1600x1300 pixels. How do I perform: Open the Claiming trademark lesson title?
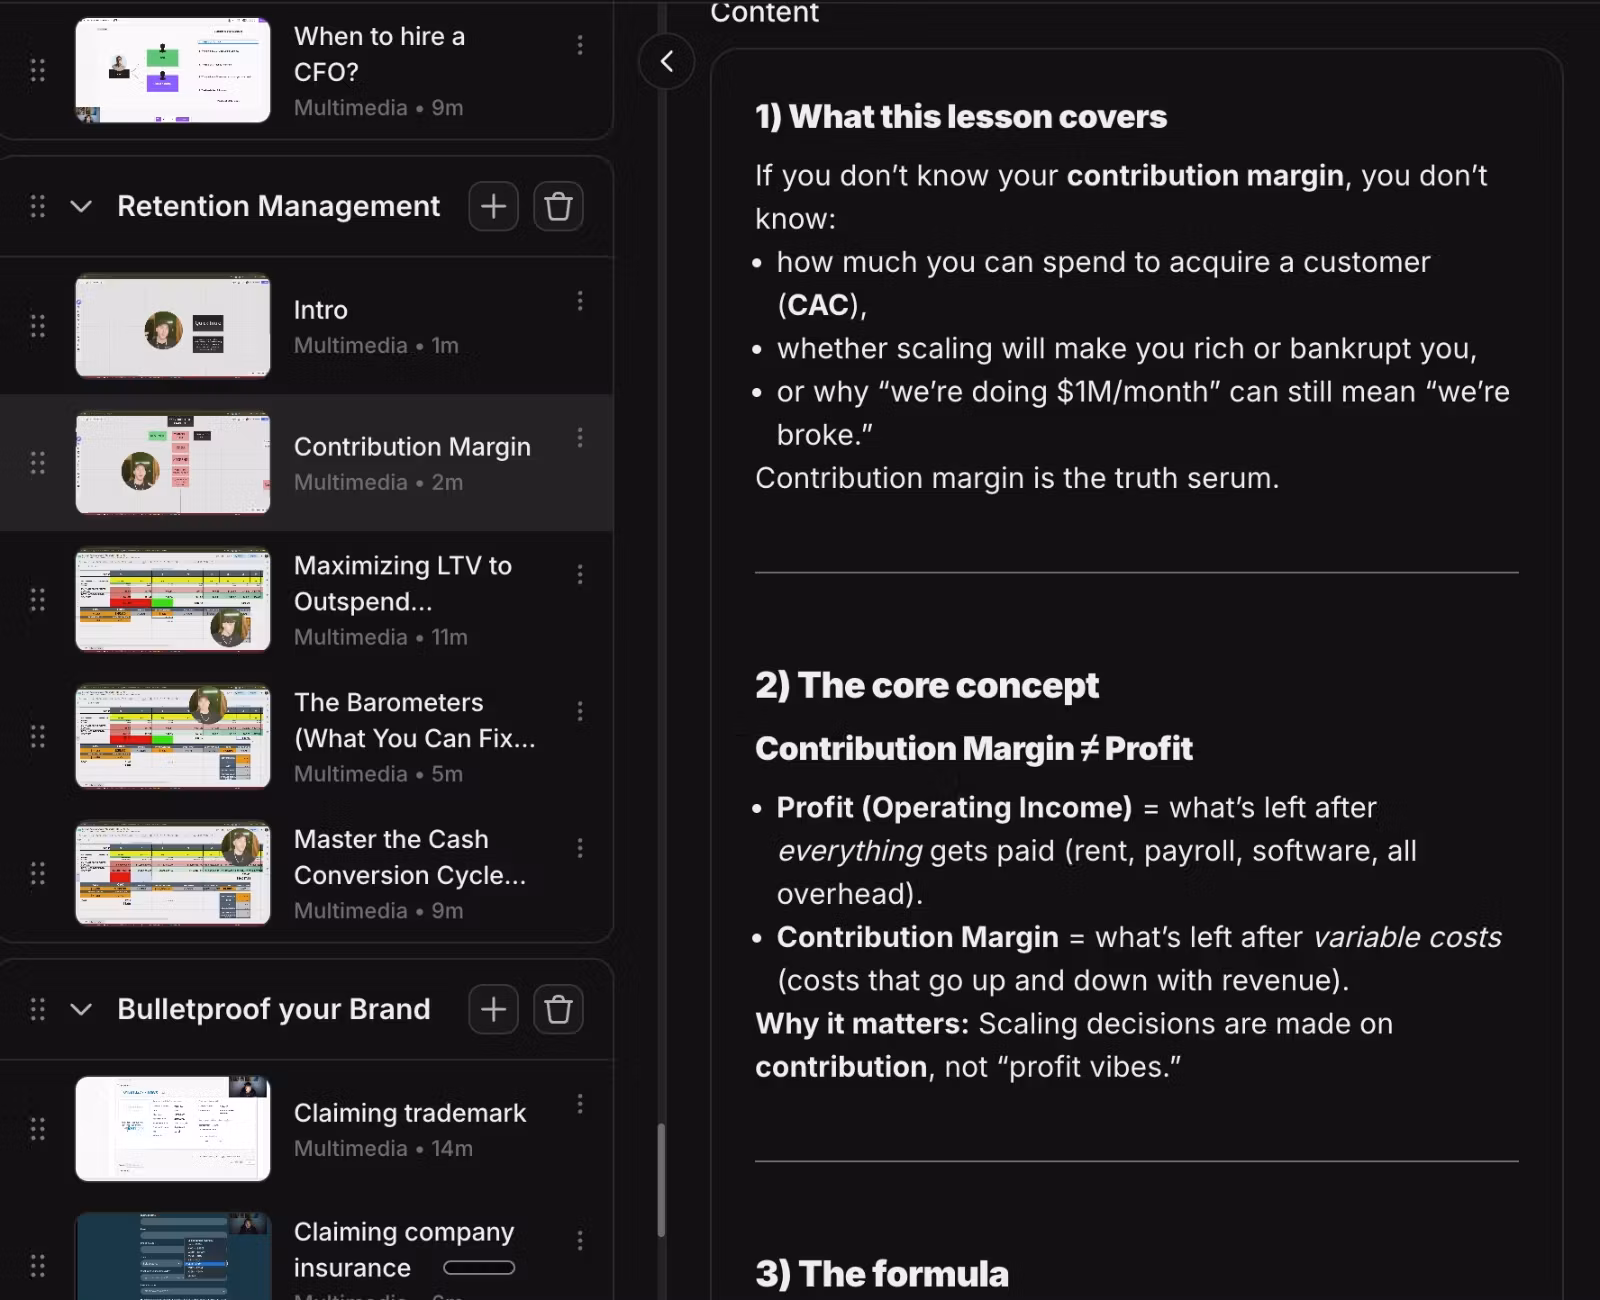(410, 1113)
